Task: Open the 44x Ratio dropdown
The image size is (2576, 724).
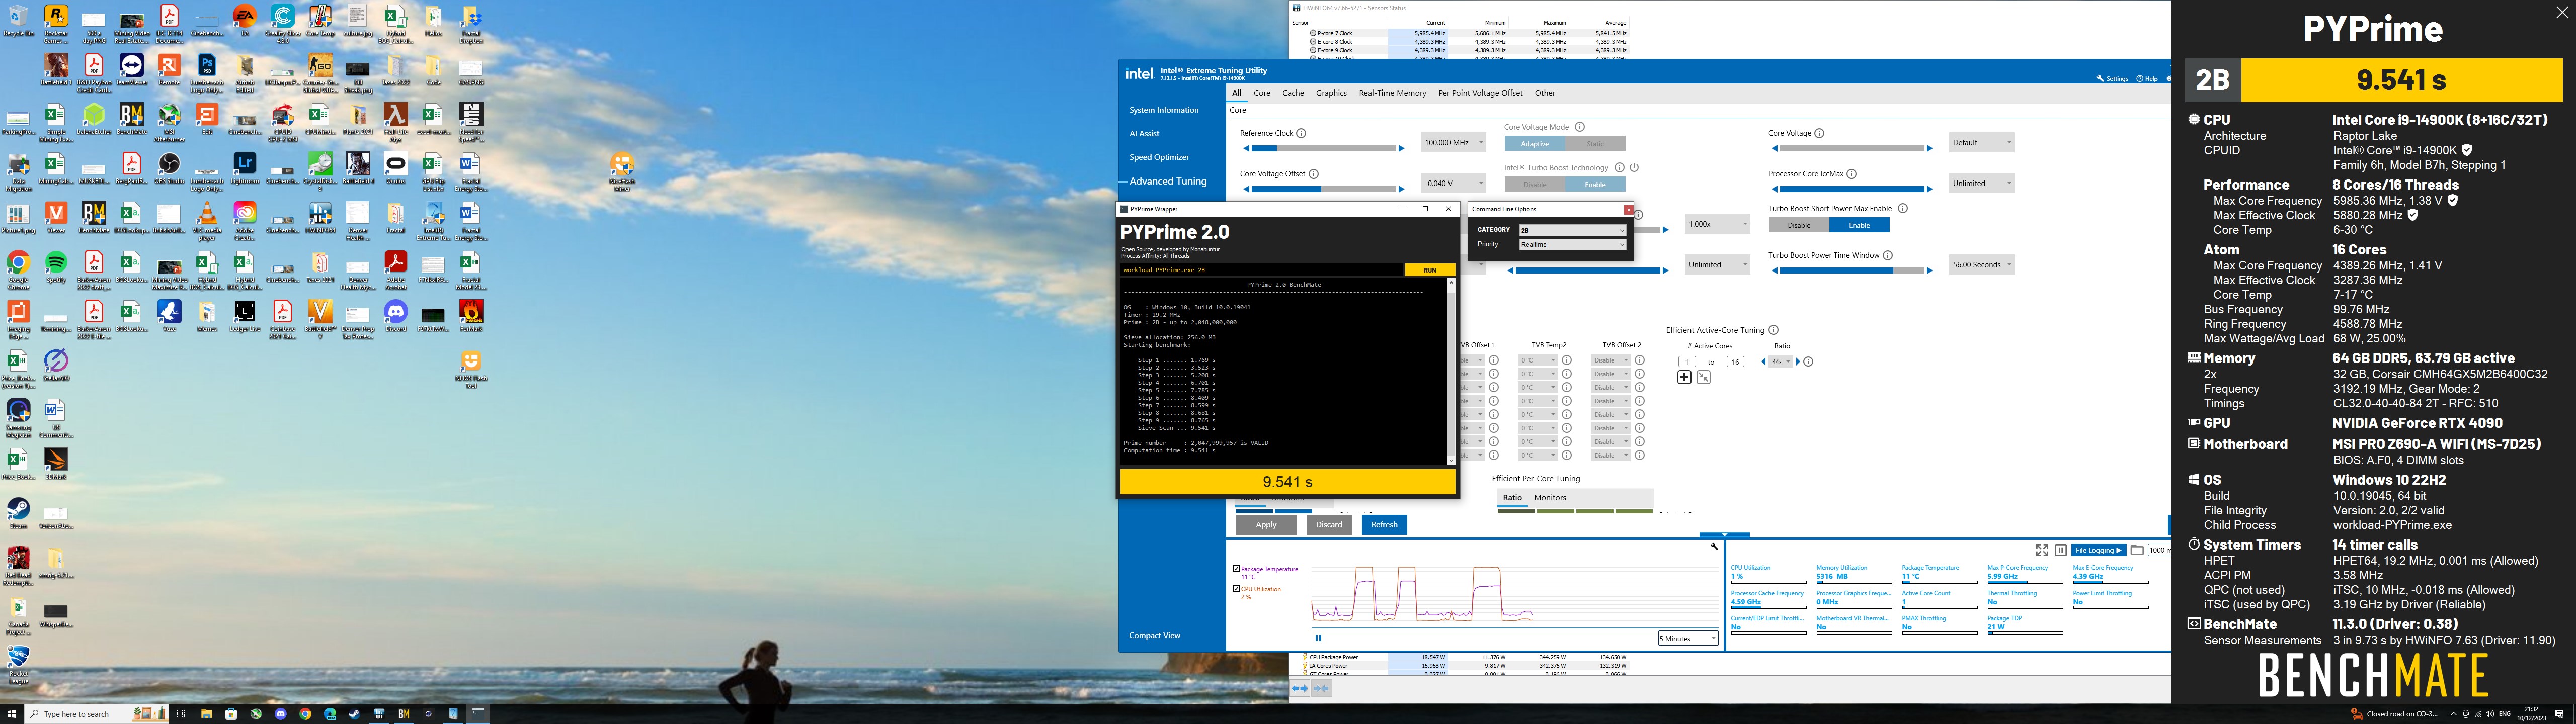Action: tap(1780, 362)
